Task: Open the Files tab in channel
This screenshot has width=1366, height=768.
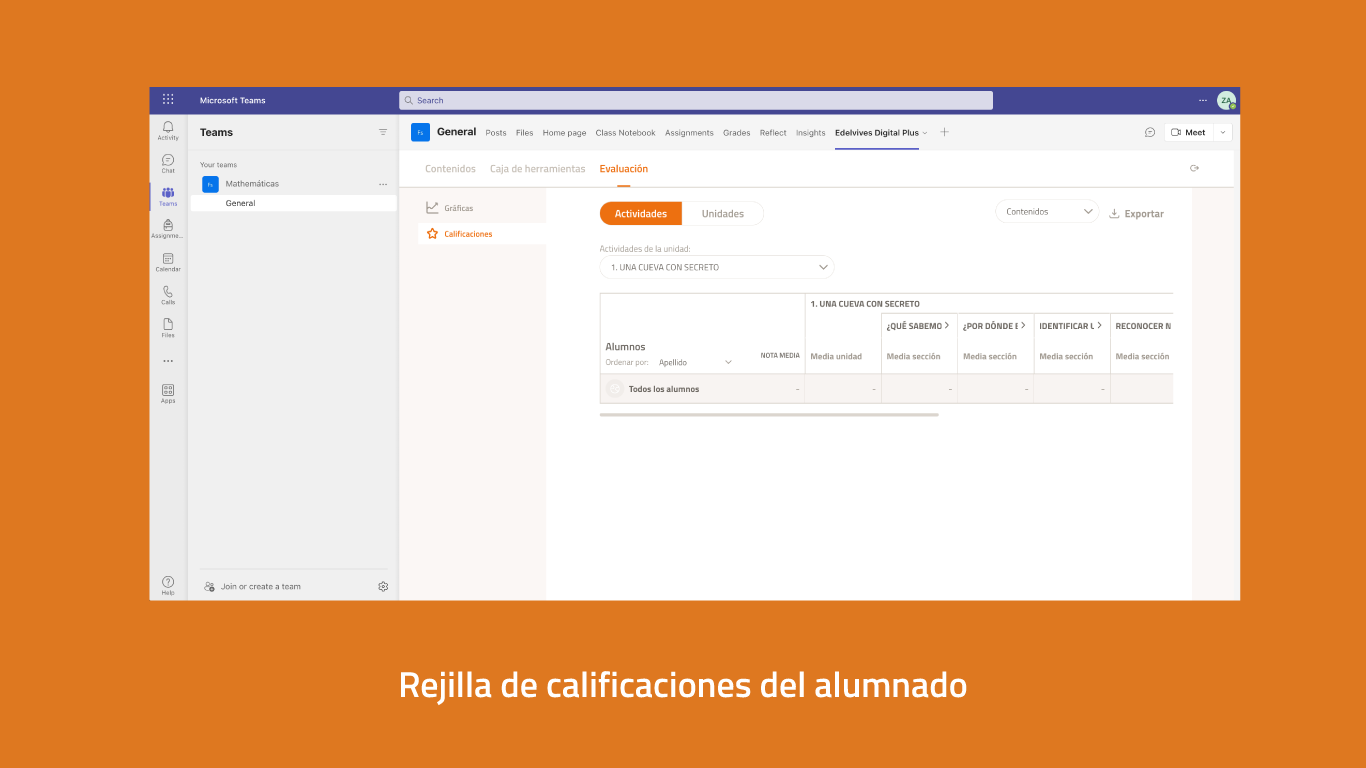Action: point(525,133)
